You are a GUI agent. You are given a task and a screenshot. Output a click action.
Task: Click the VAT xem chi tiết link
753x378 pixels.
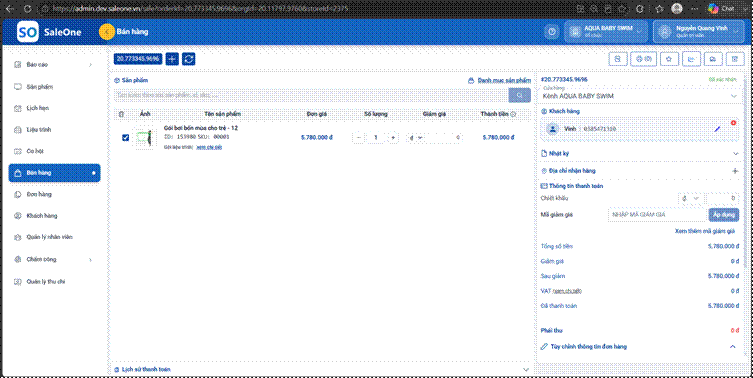point(567,291)
